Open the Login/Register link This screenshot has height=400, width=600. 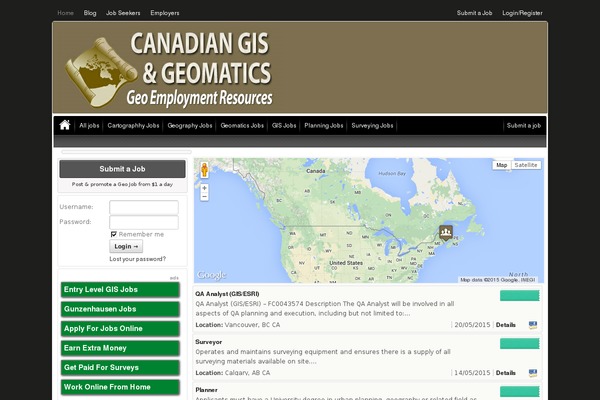point(522,13)
